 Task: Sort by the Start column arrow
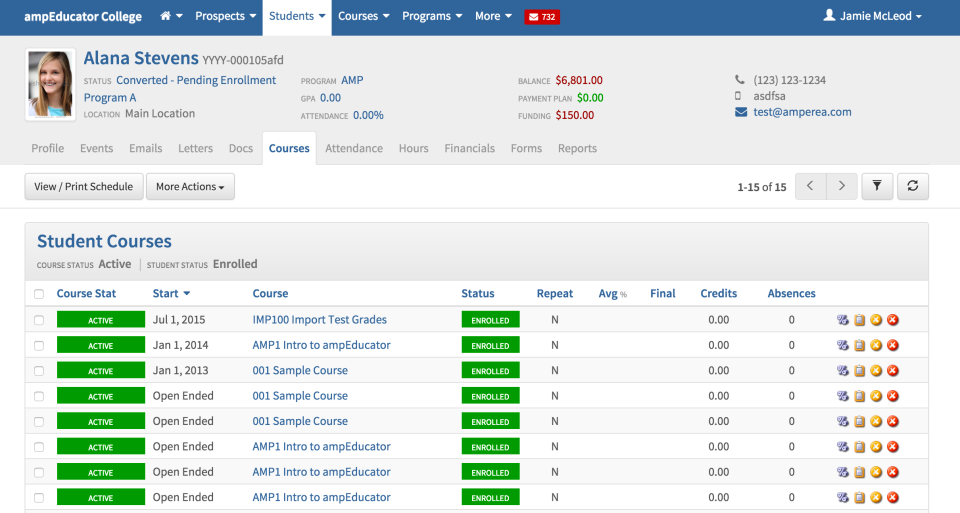[x=187, y=294]
